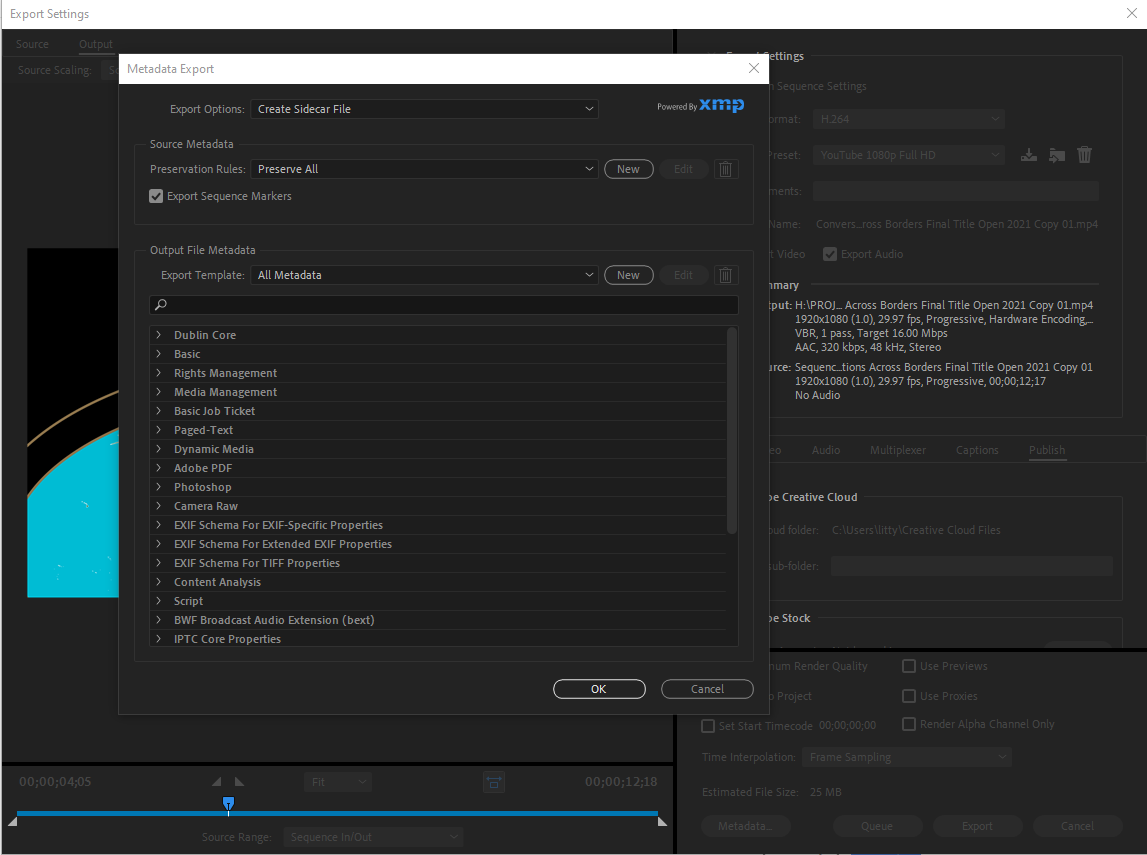Click the trash icon beside Export Template

coord(725,275)
